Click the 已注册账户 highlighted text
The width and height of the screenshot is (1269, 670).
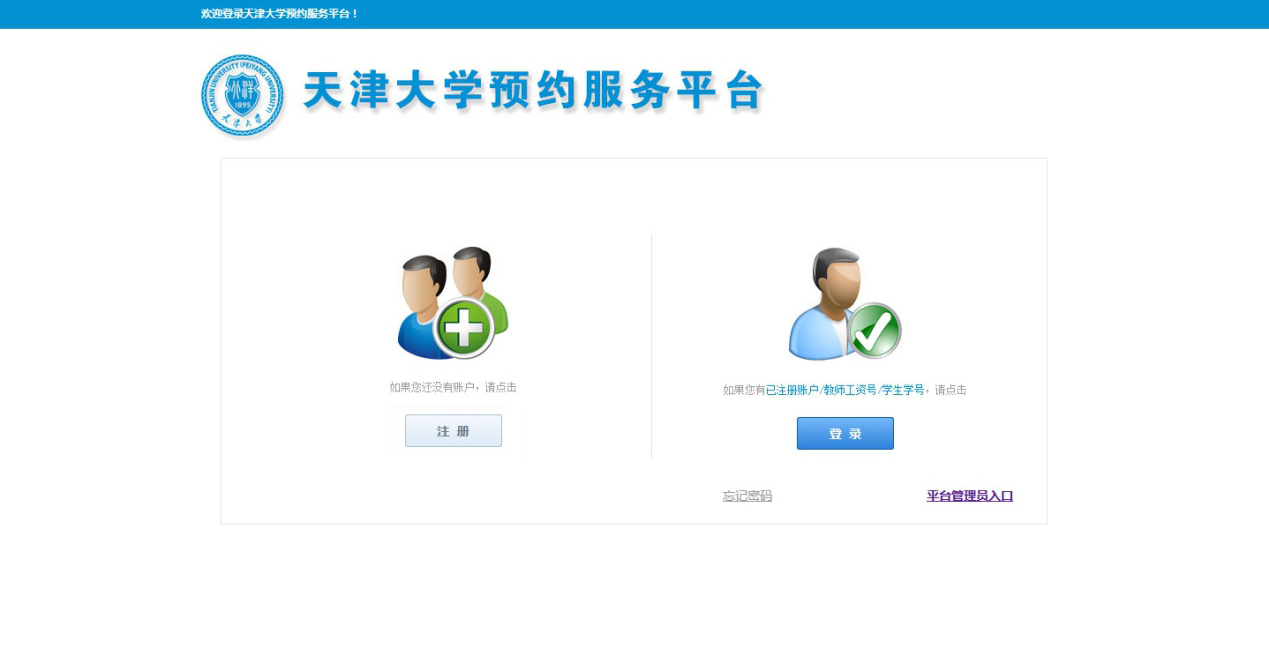pyautogui.click(x=792, y=390)
